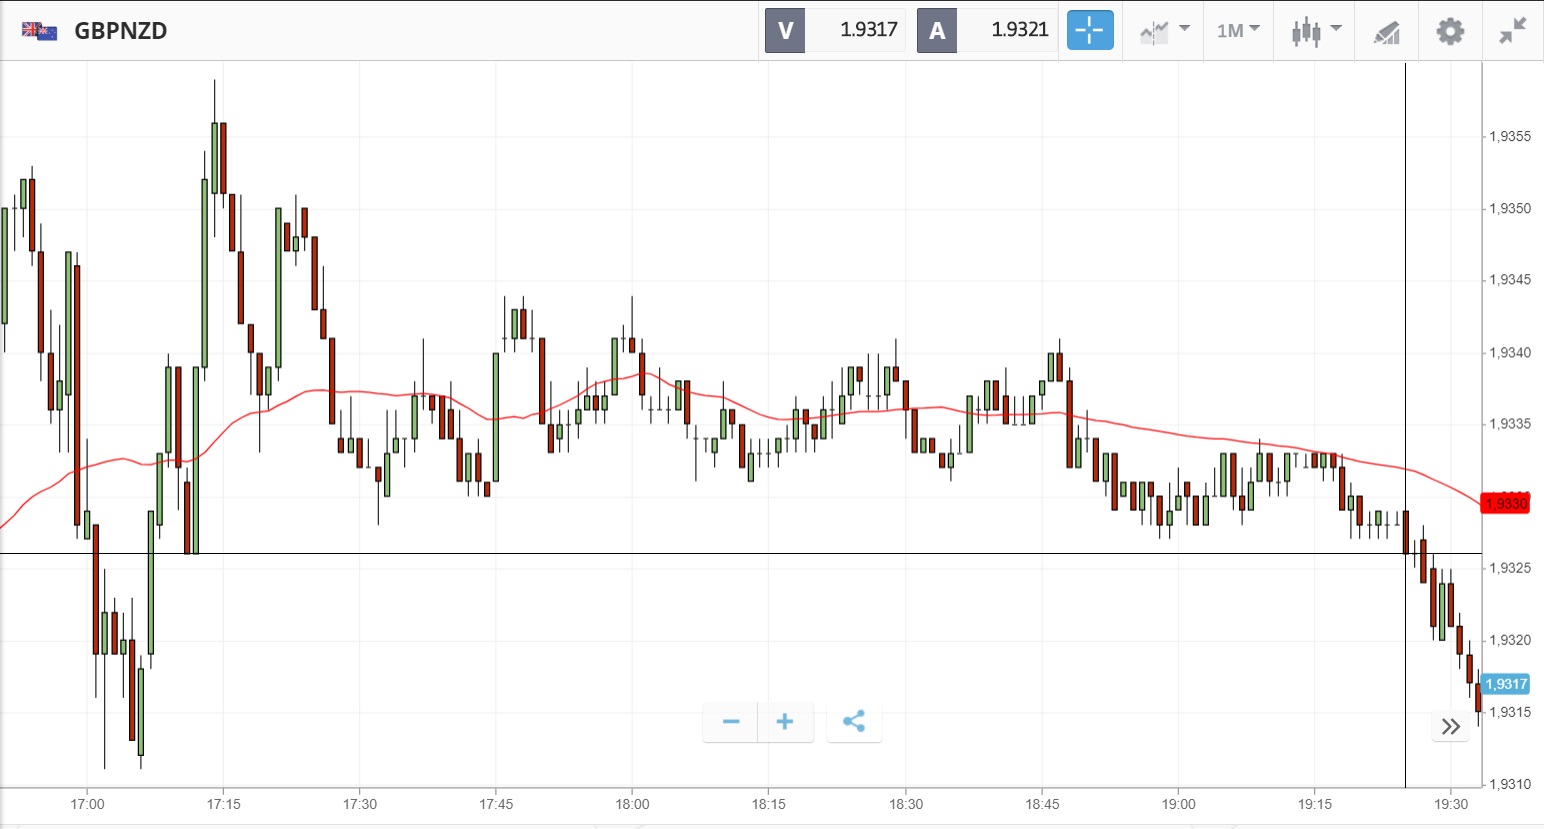Select the 1.9321 ask price beside A
Screen dimensions: 1544x829
tap(1020, 30)
